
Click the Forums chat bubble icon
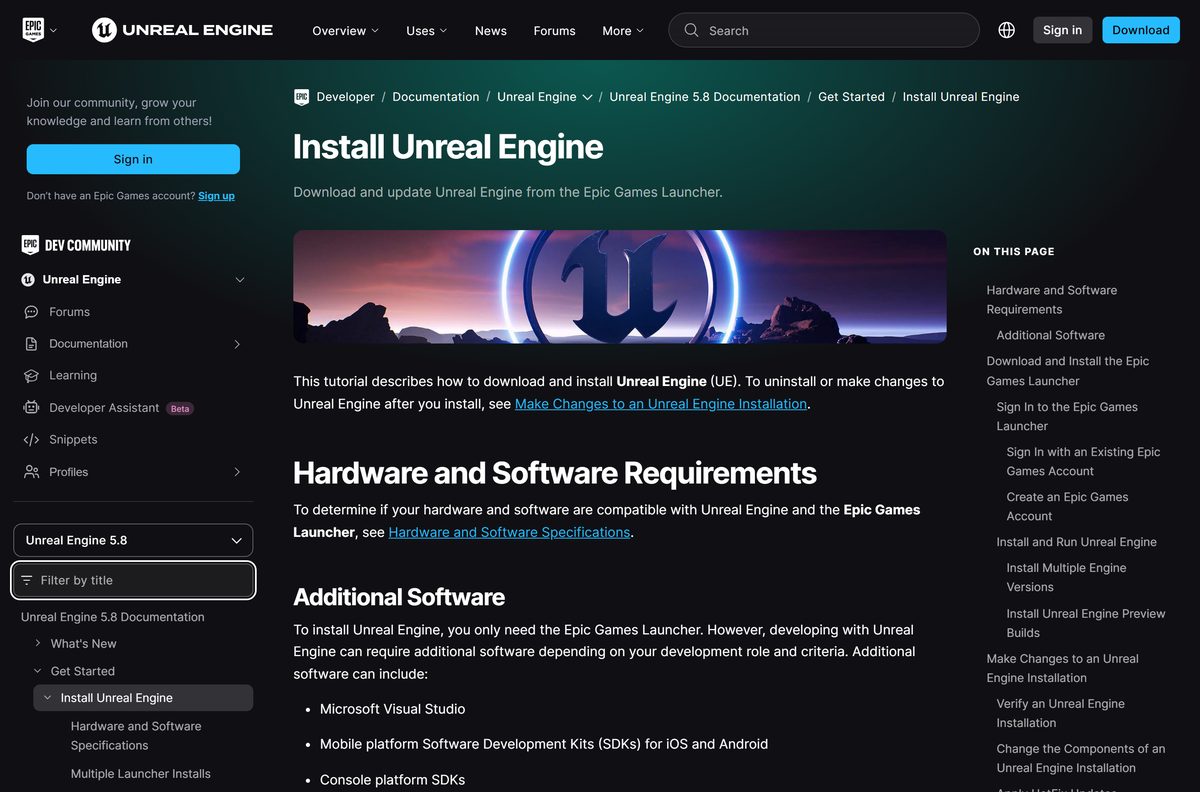(x=31, y=312)
